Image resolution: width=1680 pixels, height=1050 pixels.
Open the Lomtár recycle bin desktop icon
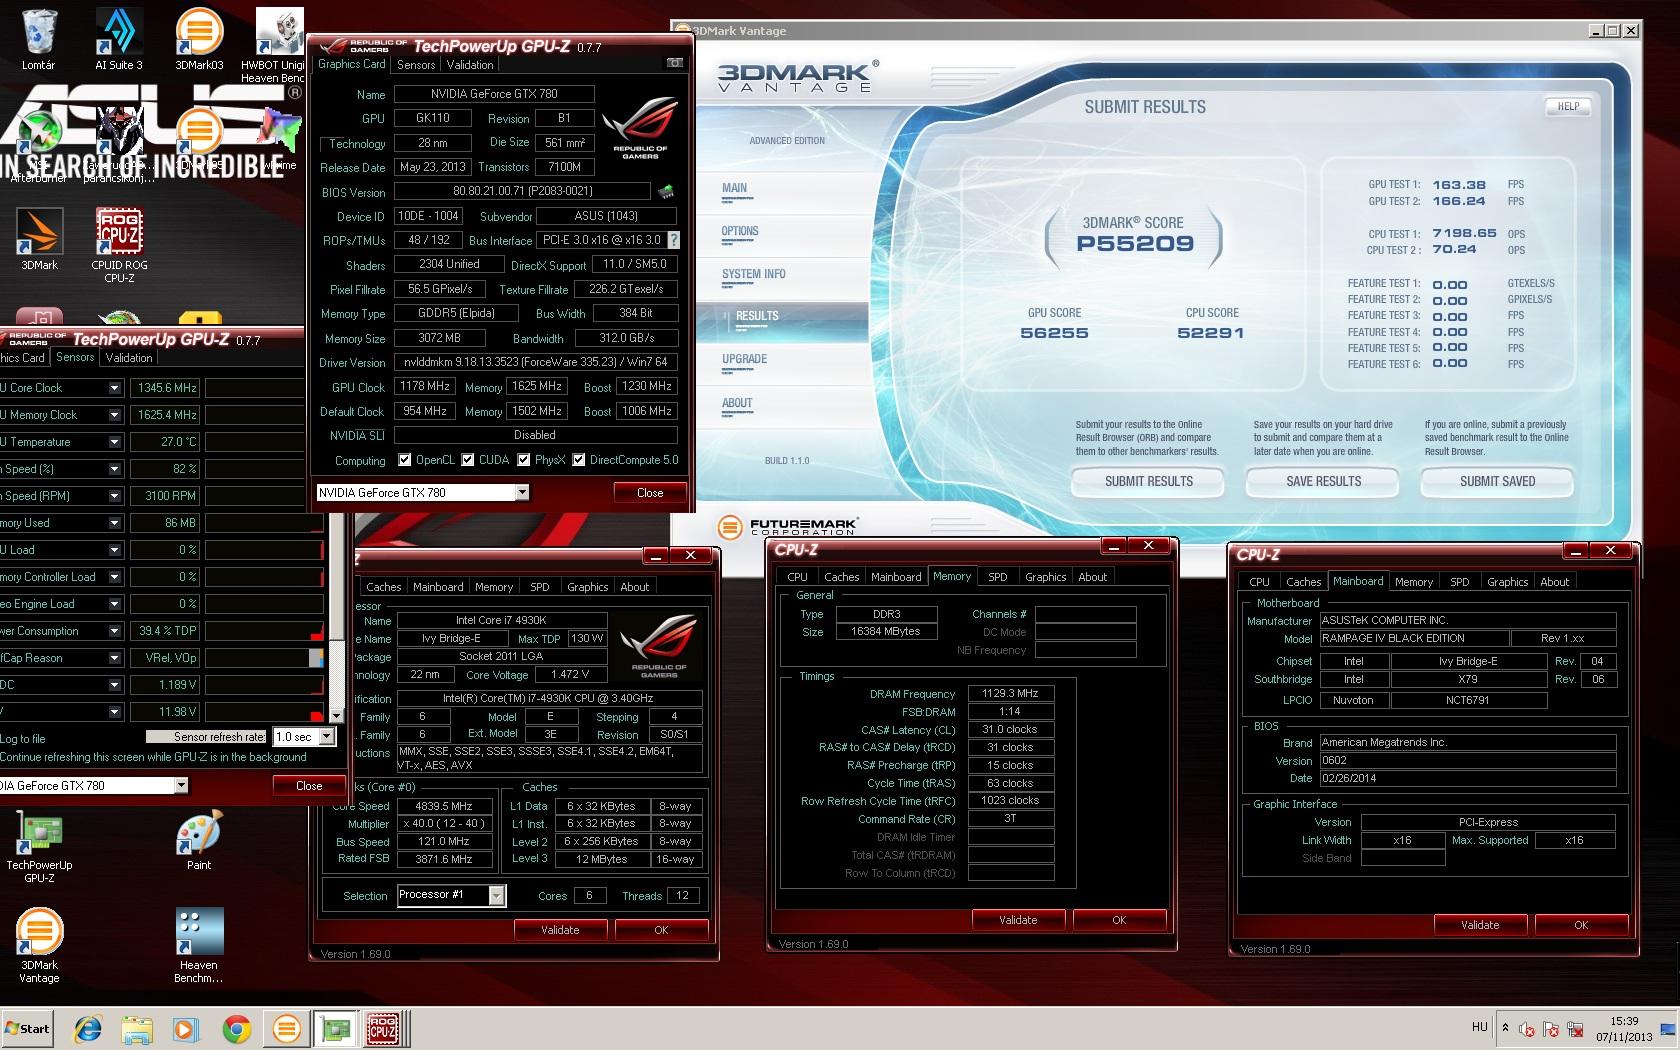(x=39, y=40)
